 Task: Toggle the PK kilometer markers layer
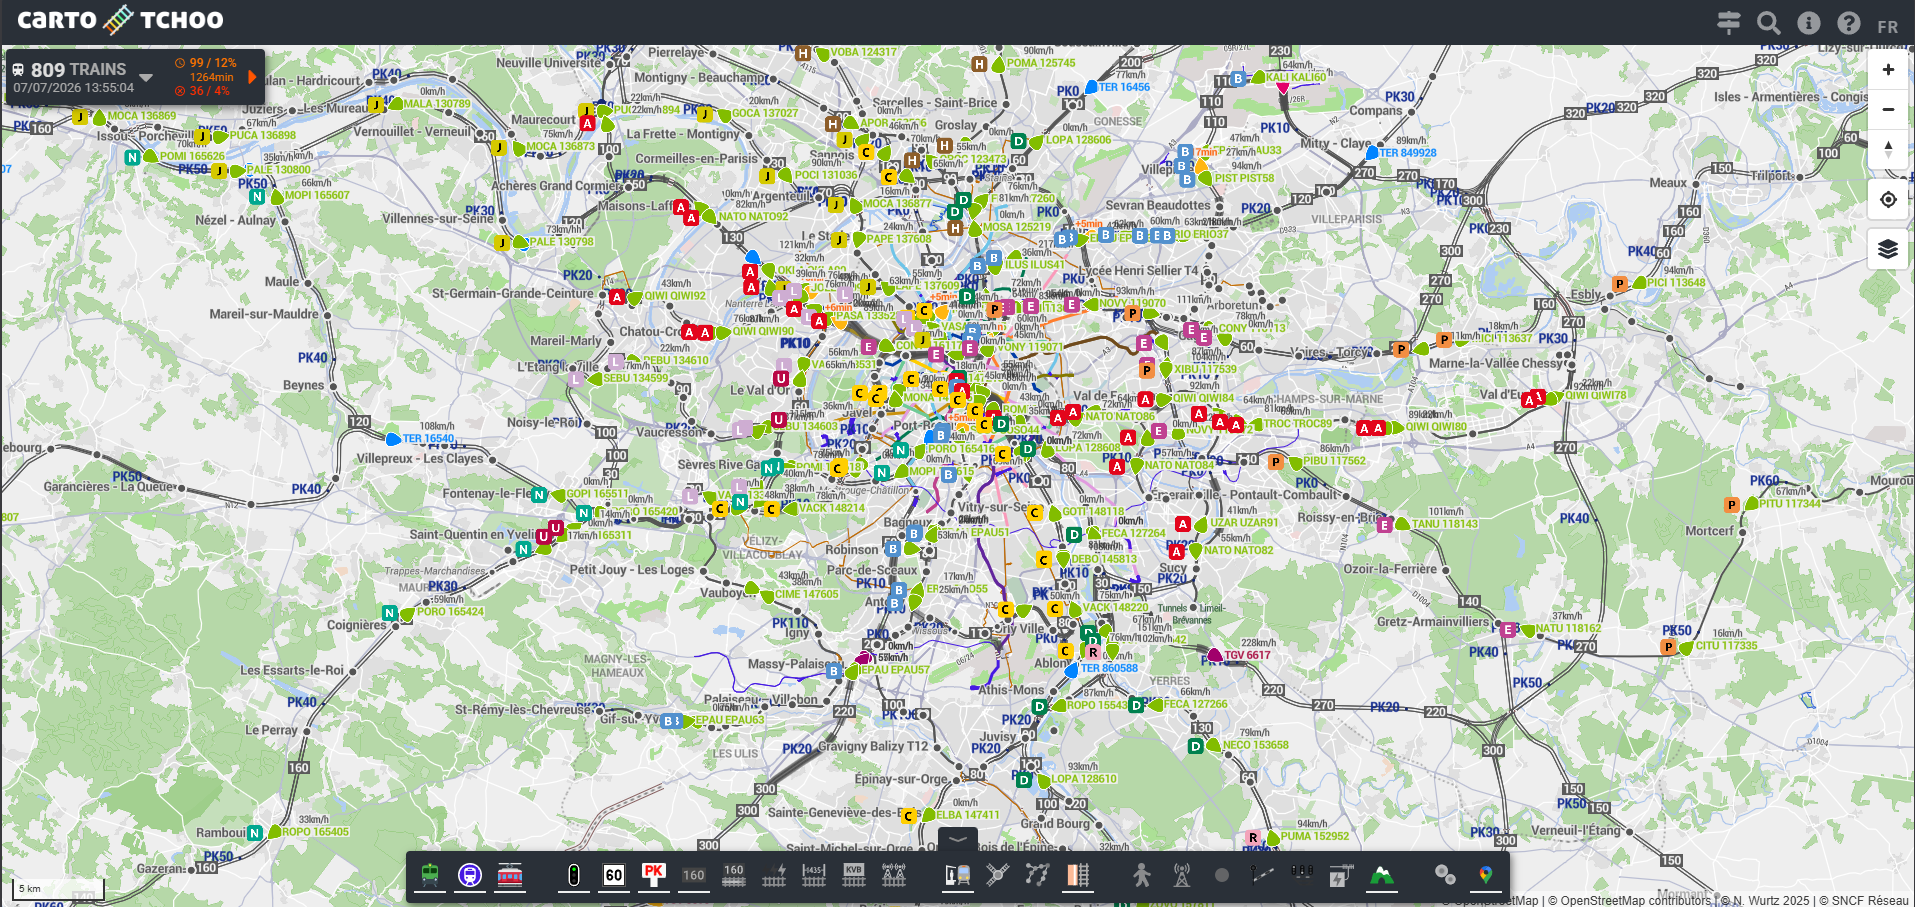point(654,875)
